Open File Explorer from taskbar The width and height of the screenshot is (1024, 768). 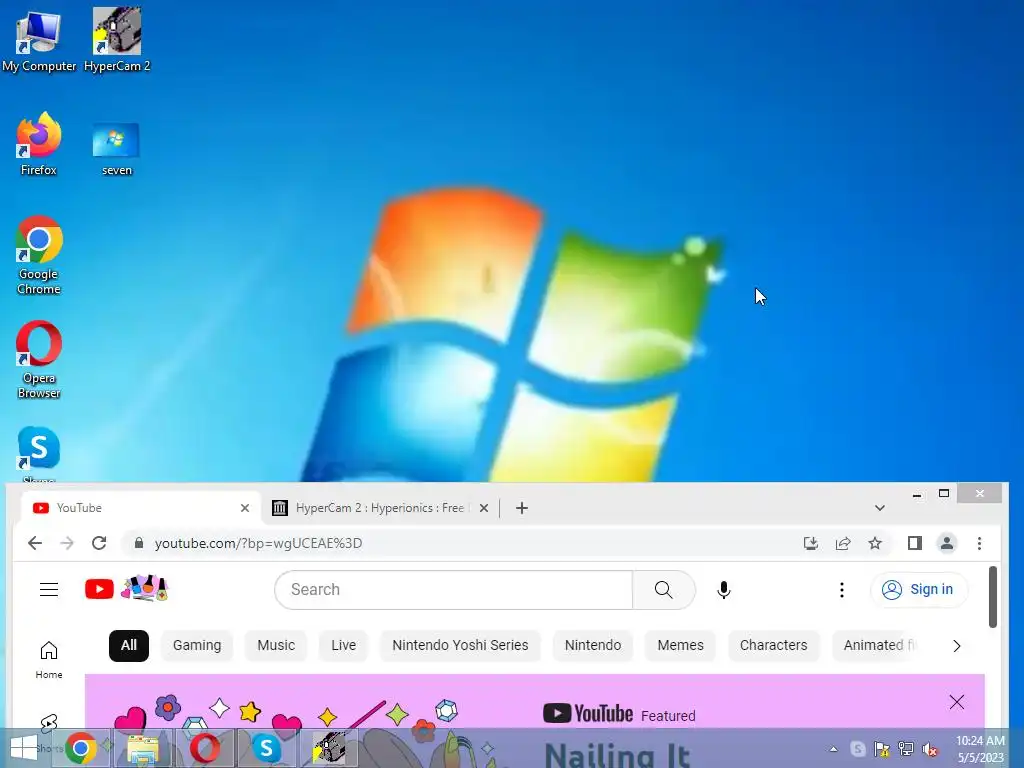[142, 748]
